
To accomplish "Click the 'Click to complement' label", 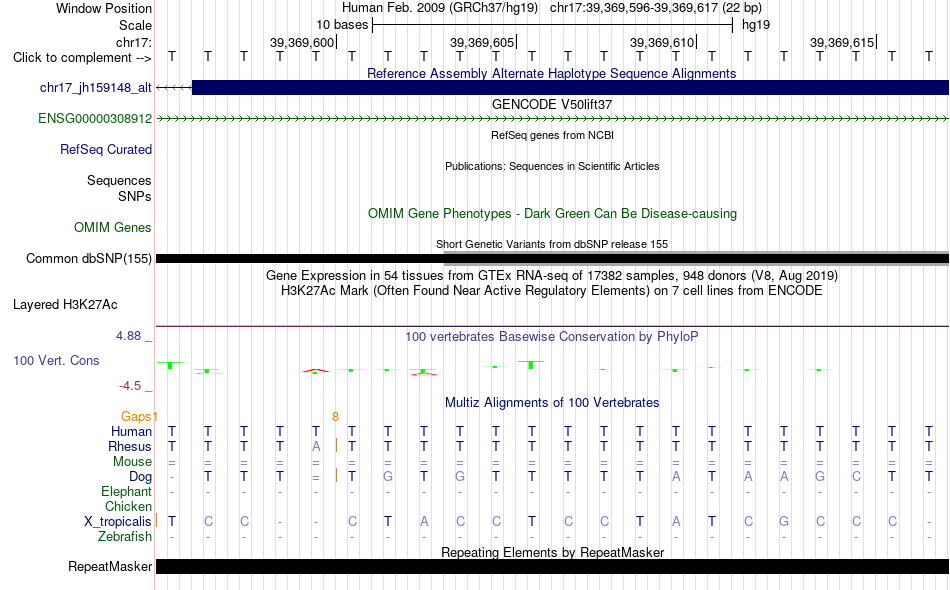I will click(x=82, y=58).
